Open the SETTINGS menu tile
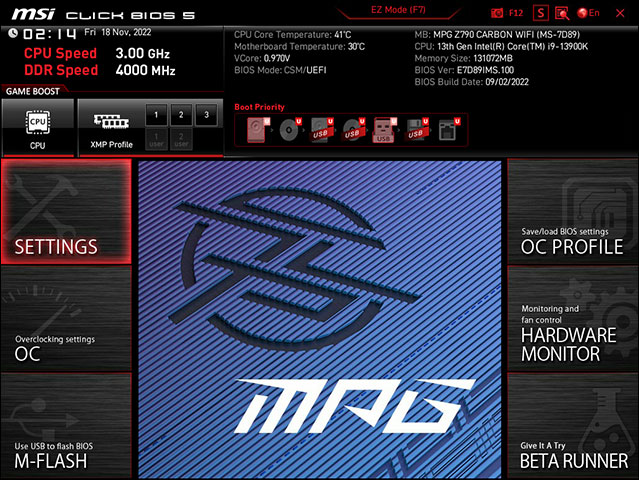Screen dimensions: 639x480 (x=66, y=211)
